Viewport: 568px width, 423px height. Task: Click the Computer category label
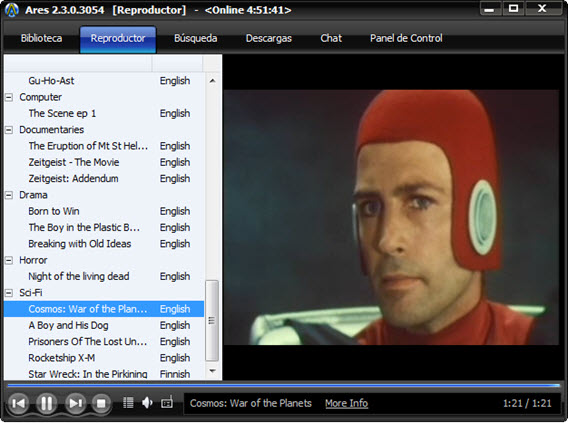pos(41,97)
